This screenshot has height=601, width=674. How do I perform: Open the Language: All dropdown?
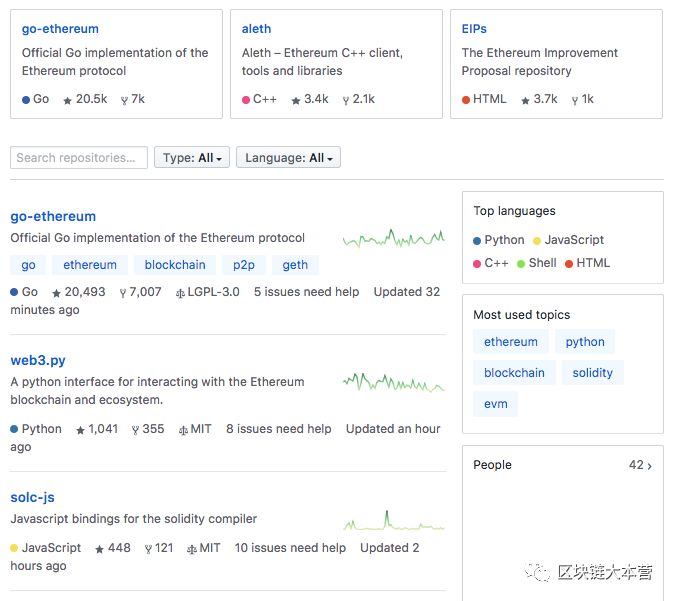288,157
